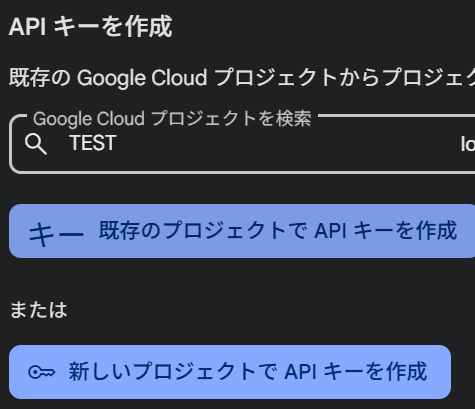
Task: Focus the Google Cloud project search field
Action: click(x=242, y=144)
